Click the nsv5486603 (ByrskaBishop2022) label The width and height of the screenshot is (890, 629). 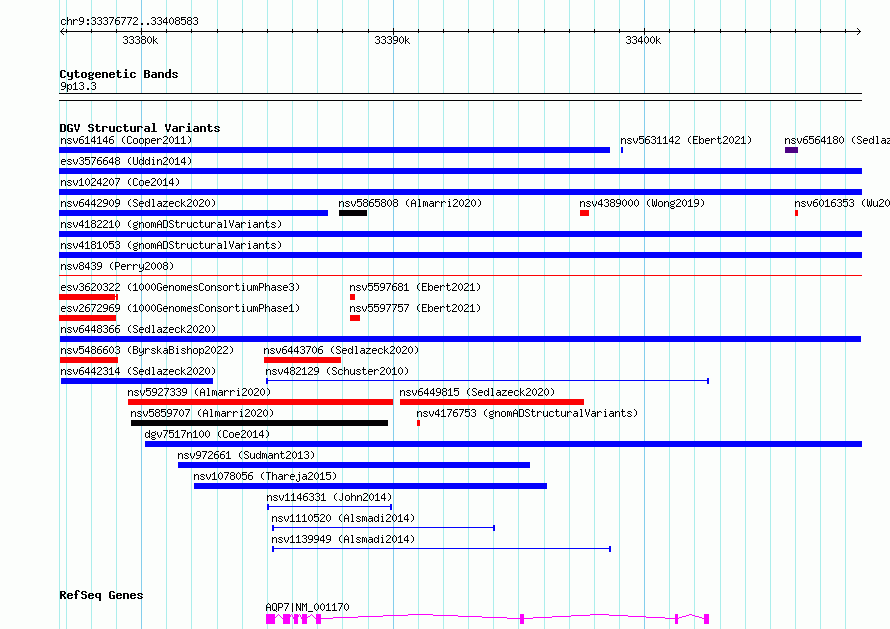click(x=147, y=350)
